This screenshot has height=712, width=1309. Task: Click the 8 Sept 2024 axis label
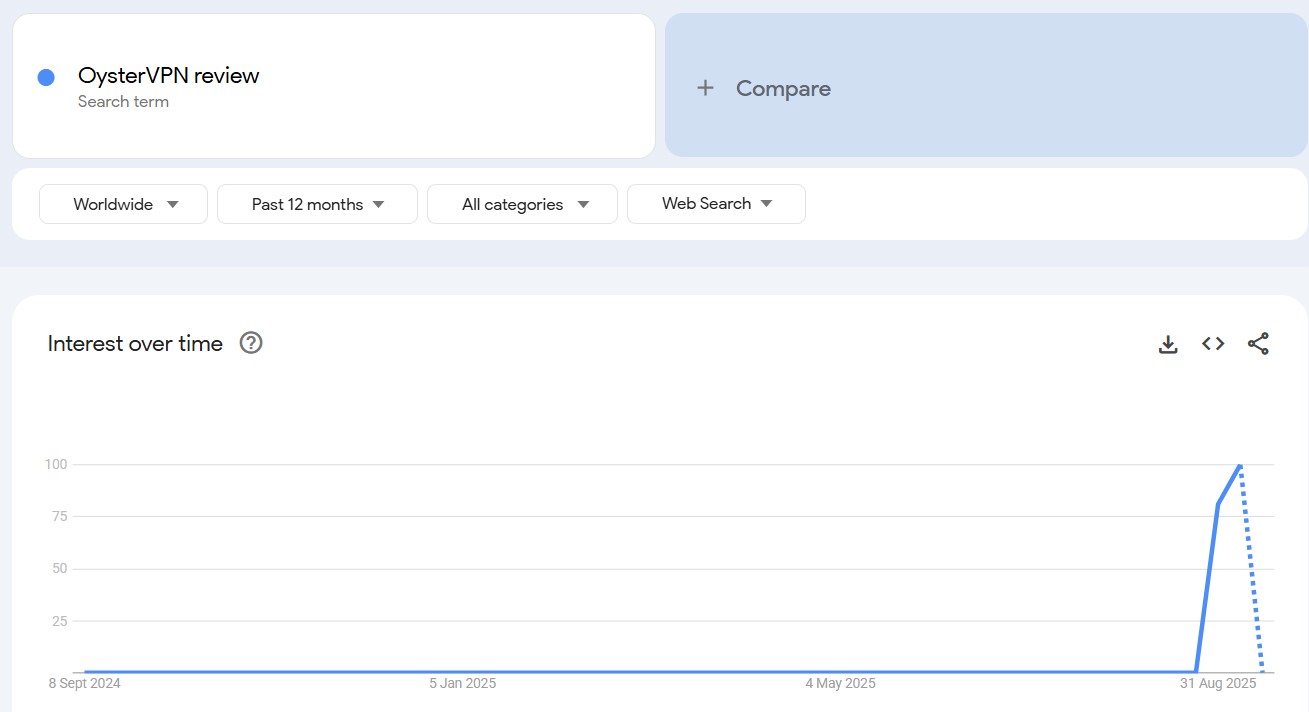(85, 684)
